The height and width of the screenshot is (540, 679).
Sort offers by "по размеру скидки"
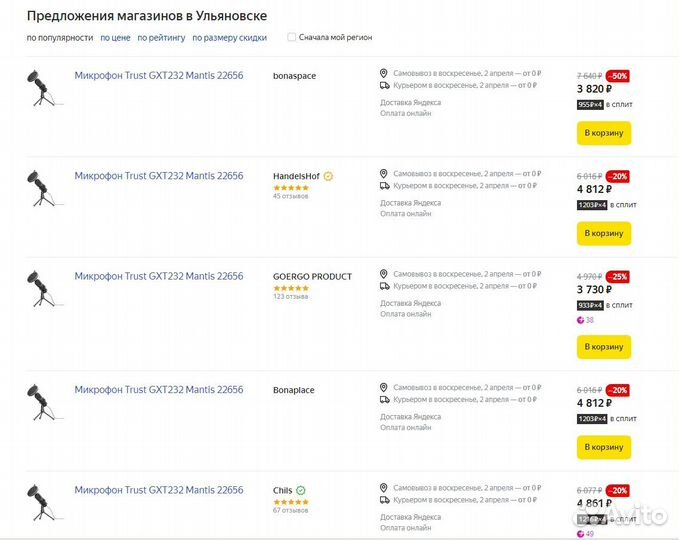click(229, 38)
